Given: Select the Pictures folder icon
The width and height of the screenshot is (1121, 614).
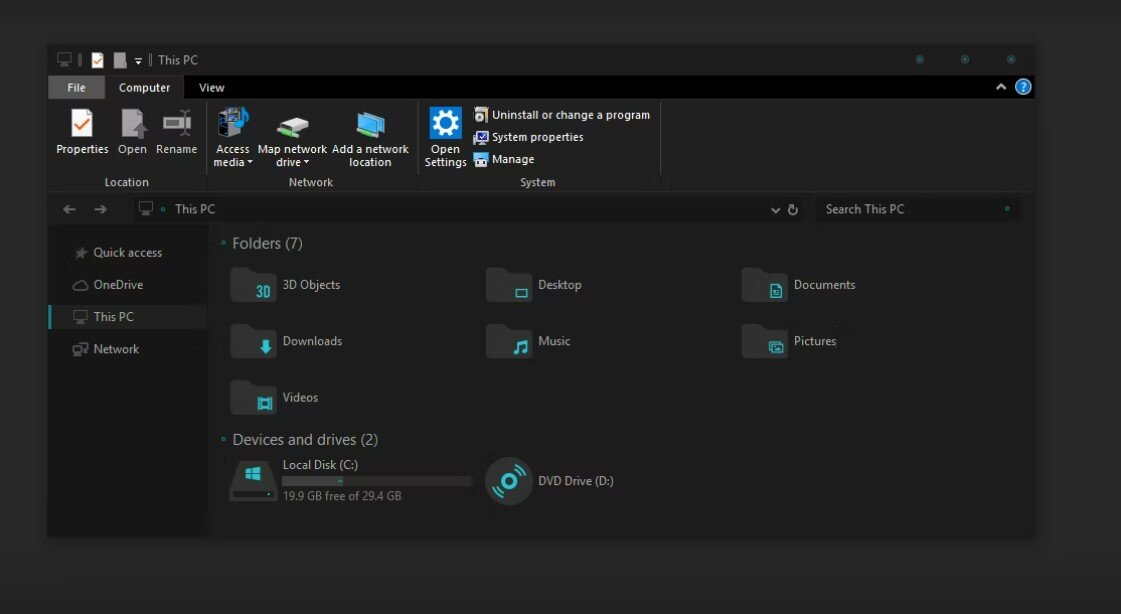Looking at the screenshot, I should click(764, 341).
